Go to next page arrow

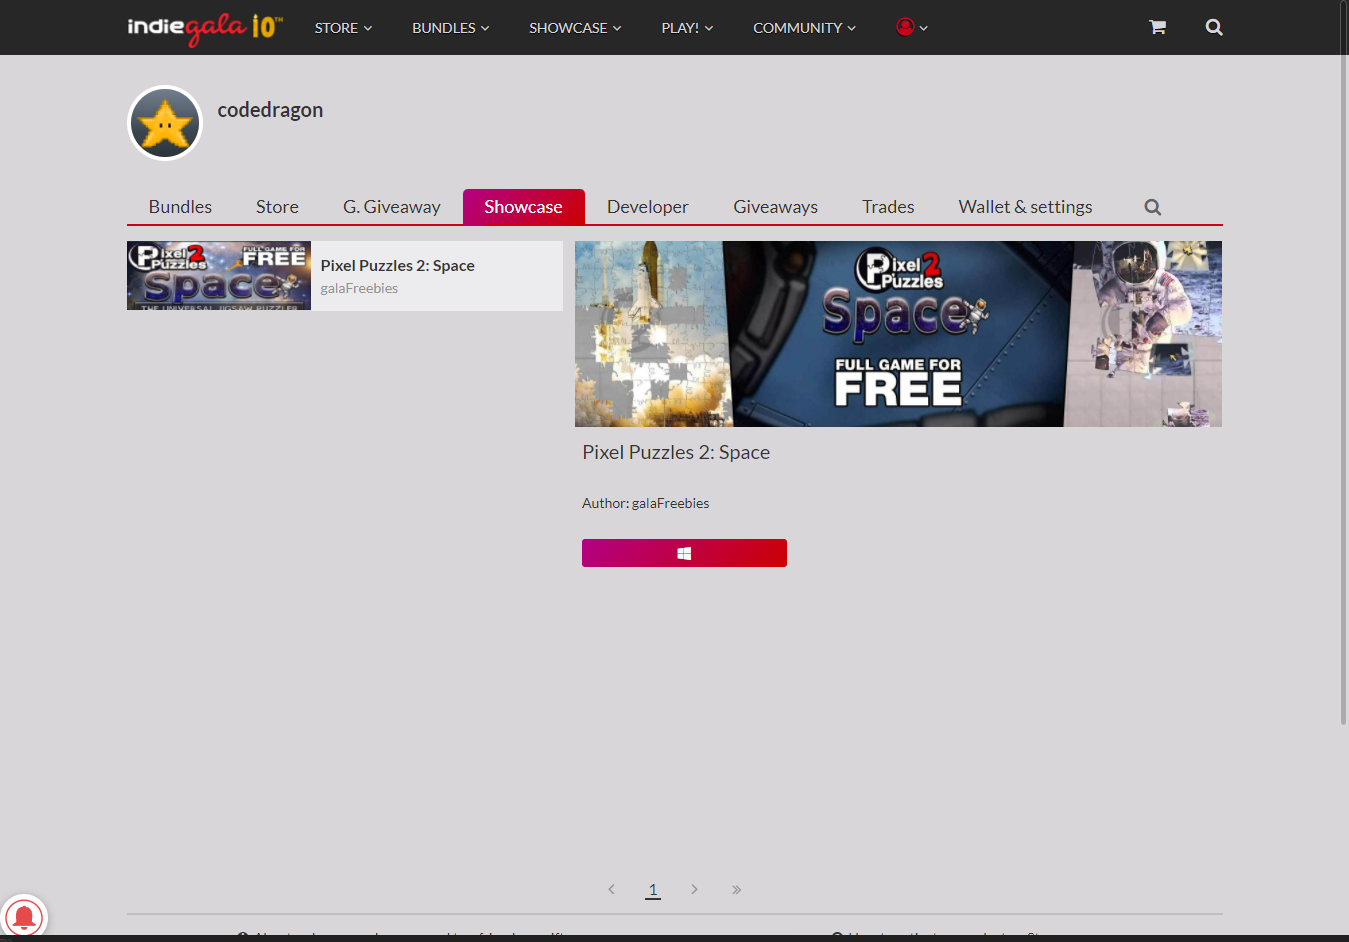[694, 889]
